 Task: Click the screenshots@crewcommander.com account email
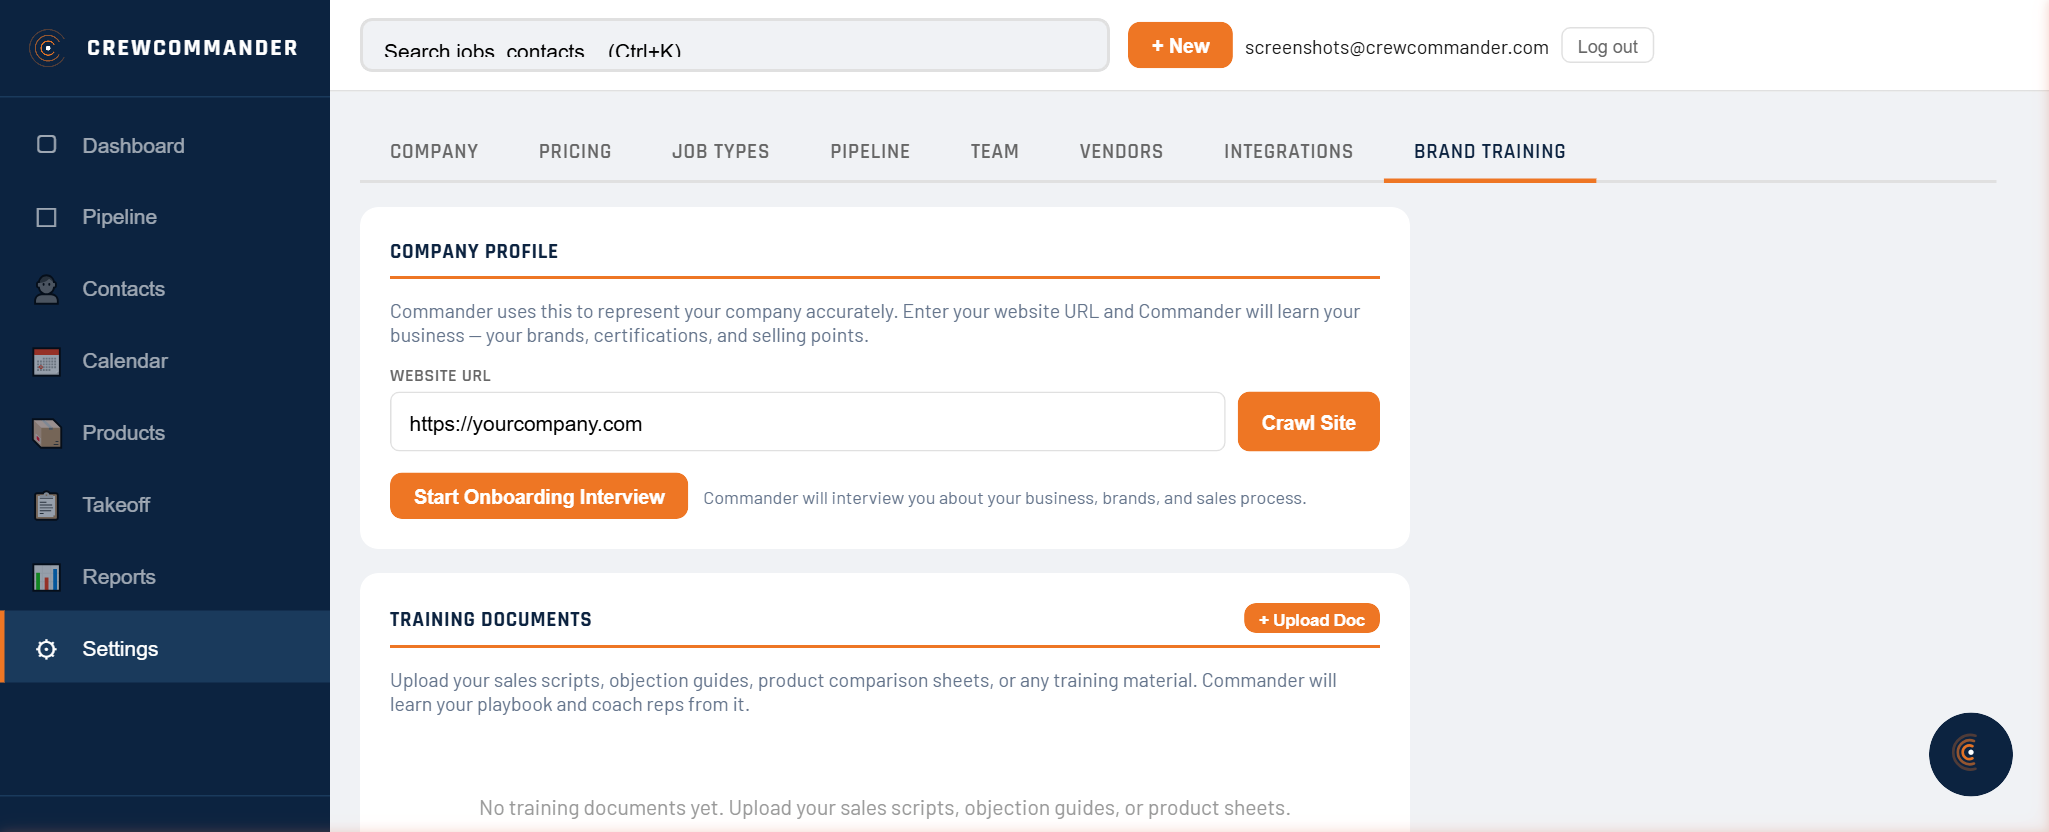click(x=1396, y=47)
